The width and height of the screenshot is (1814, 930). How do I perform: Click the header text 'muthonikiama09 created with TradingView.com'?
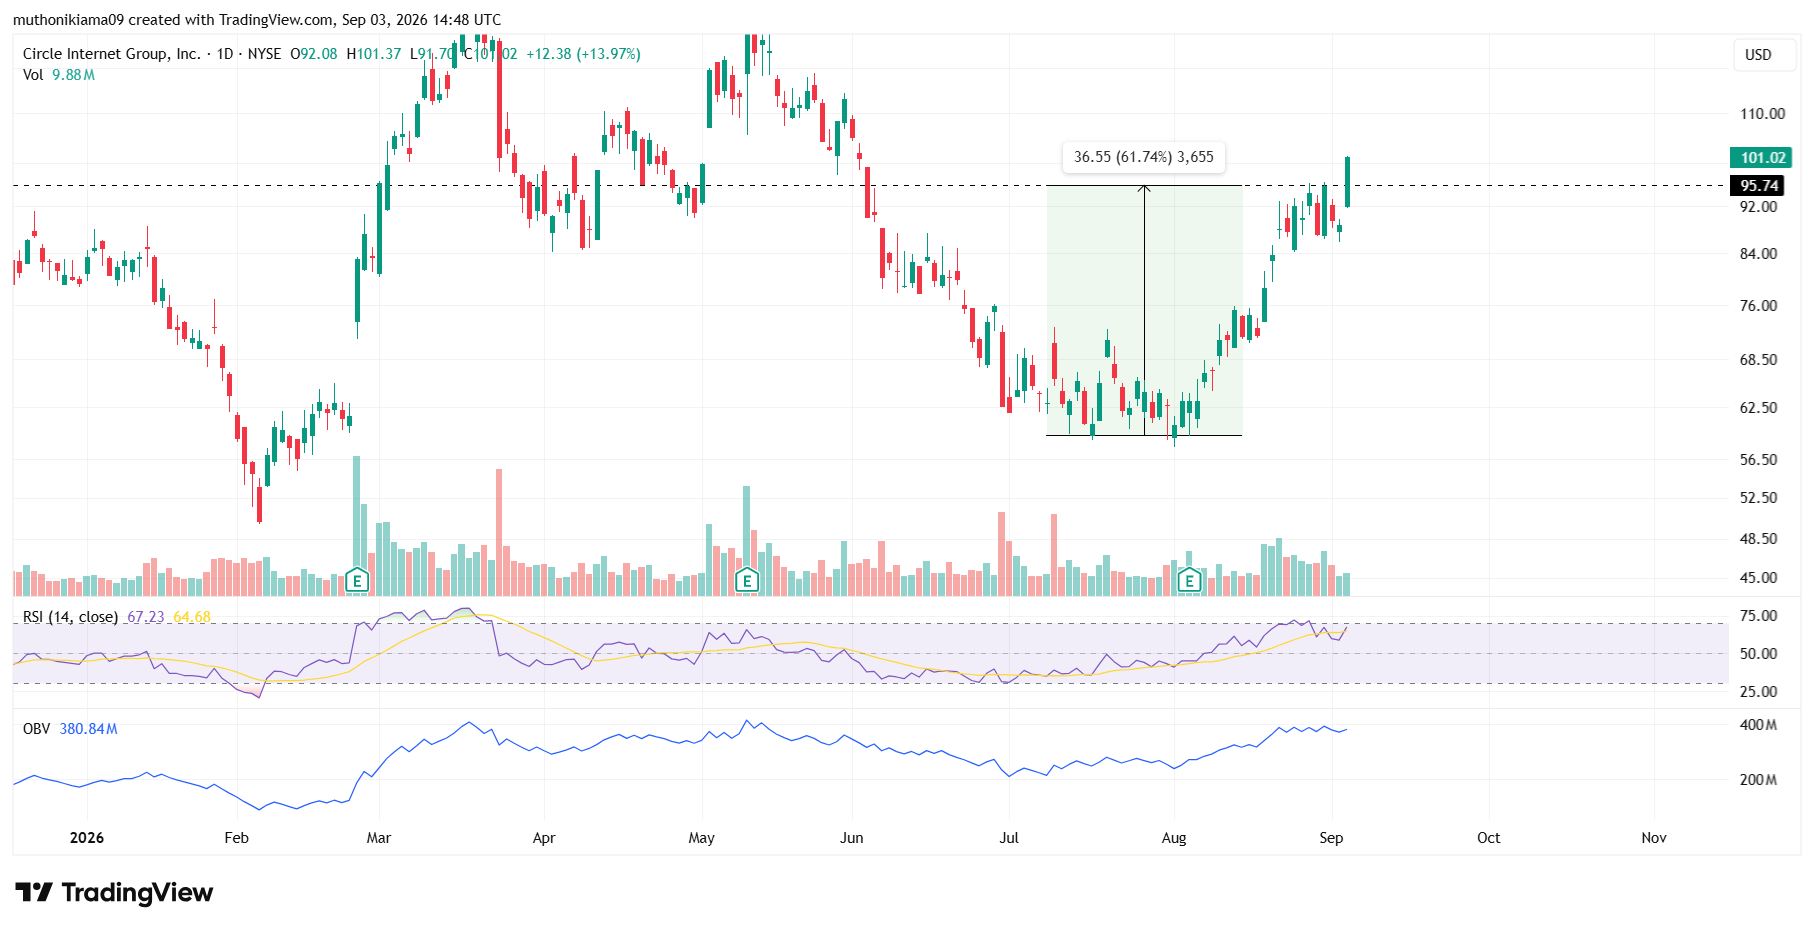click(x=173, y=20)
